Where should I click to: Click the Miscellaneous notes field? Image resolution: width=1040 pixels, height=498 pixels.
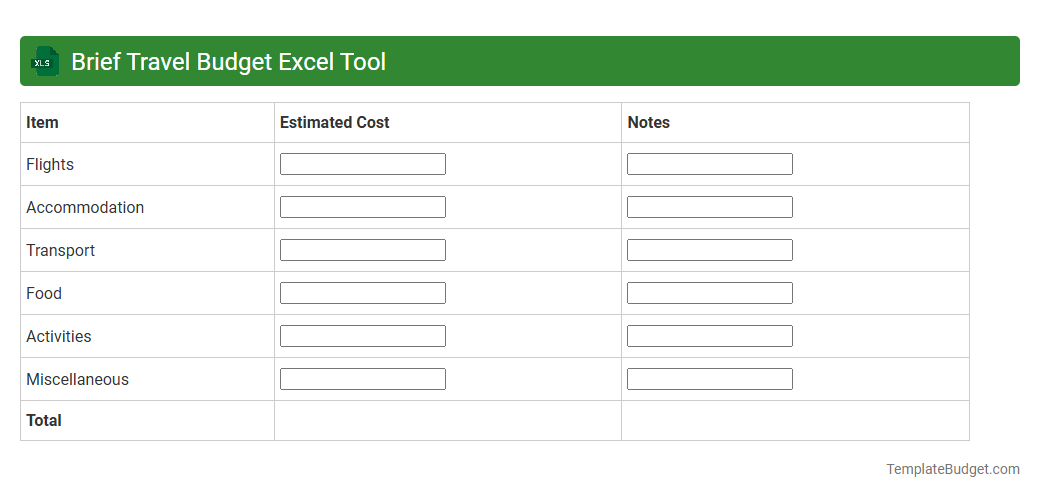[x=710, y=379]
